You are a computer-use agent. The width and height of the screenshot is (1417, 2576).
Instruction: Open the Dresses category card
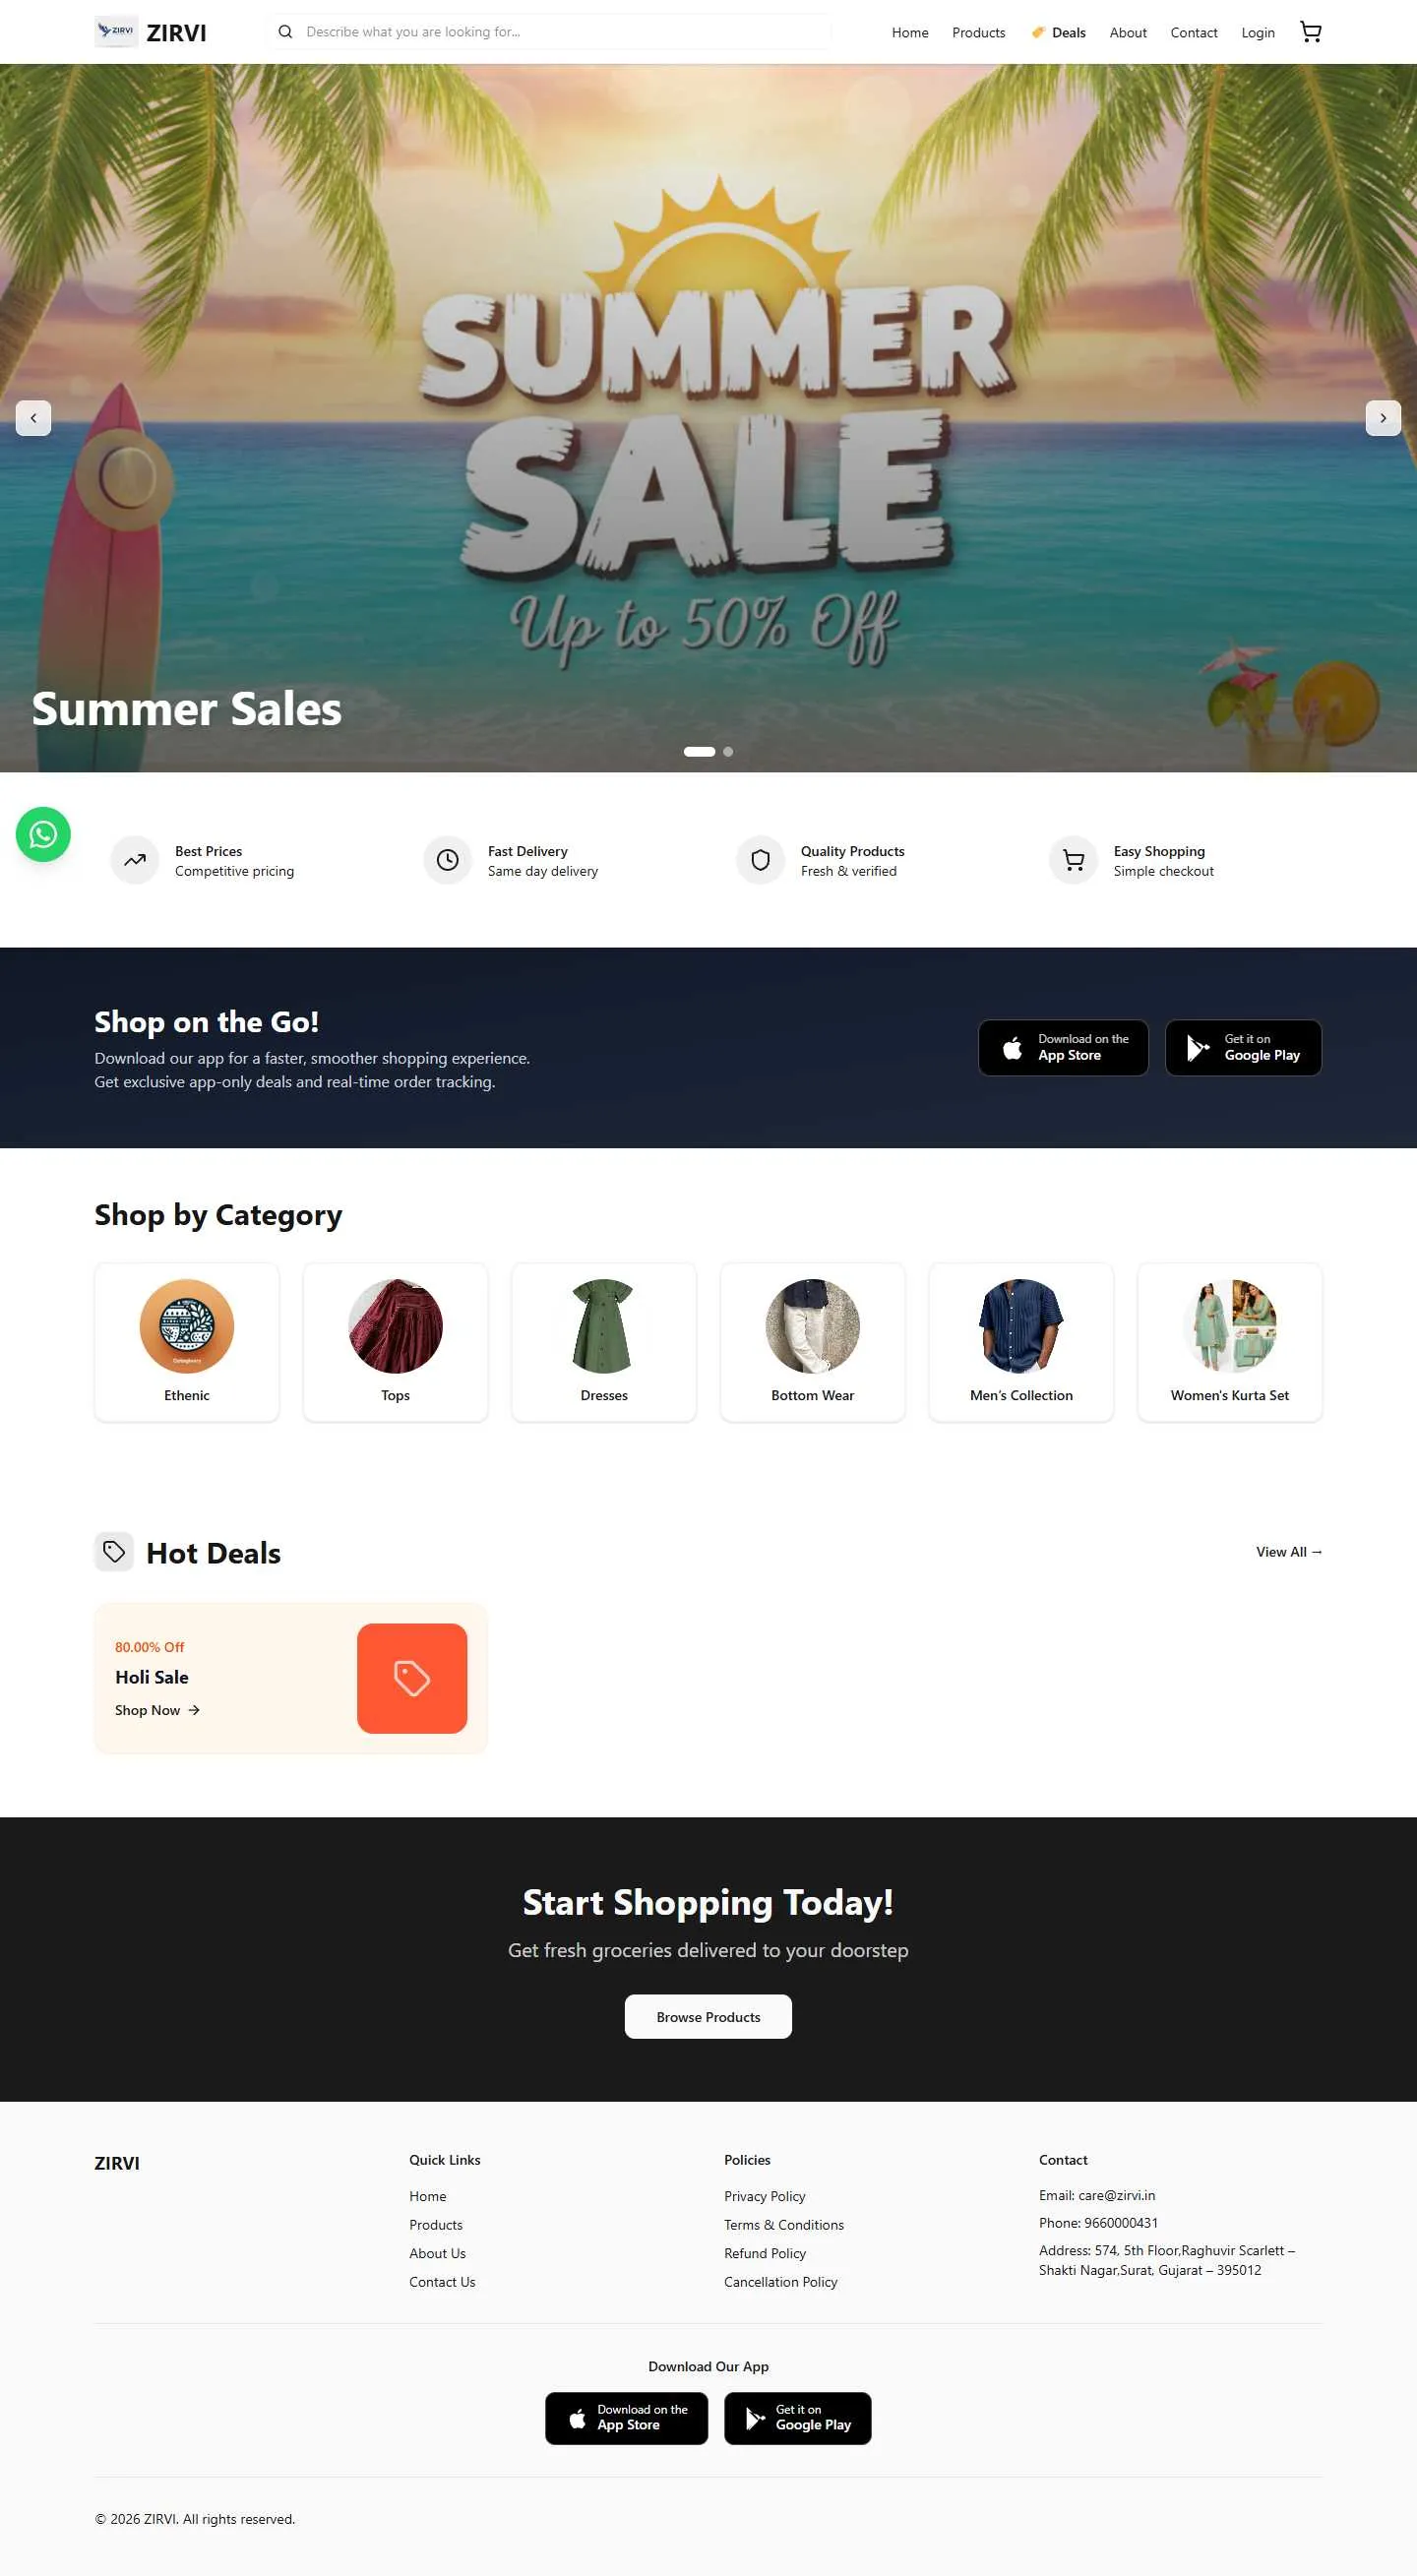pyautogui.click(x=604, y=1342)
